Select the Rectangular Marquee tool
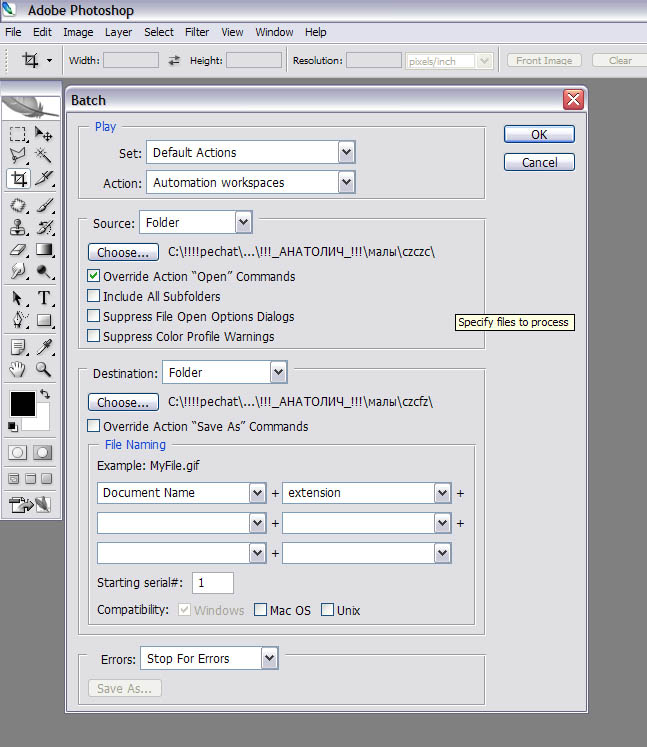This screenshot has width=647, height=747. [18, 134]
